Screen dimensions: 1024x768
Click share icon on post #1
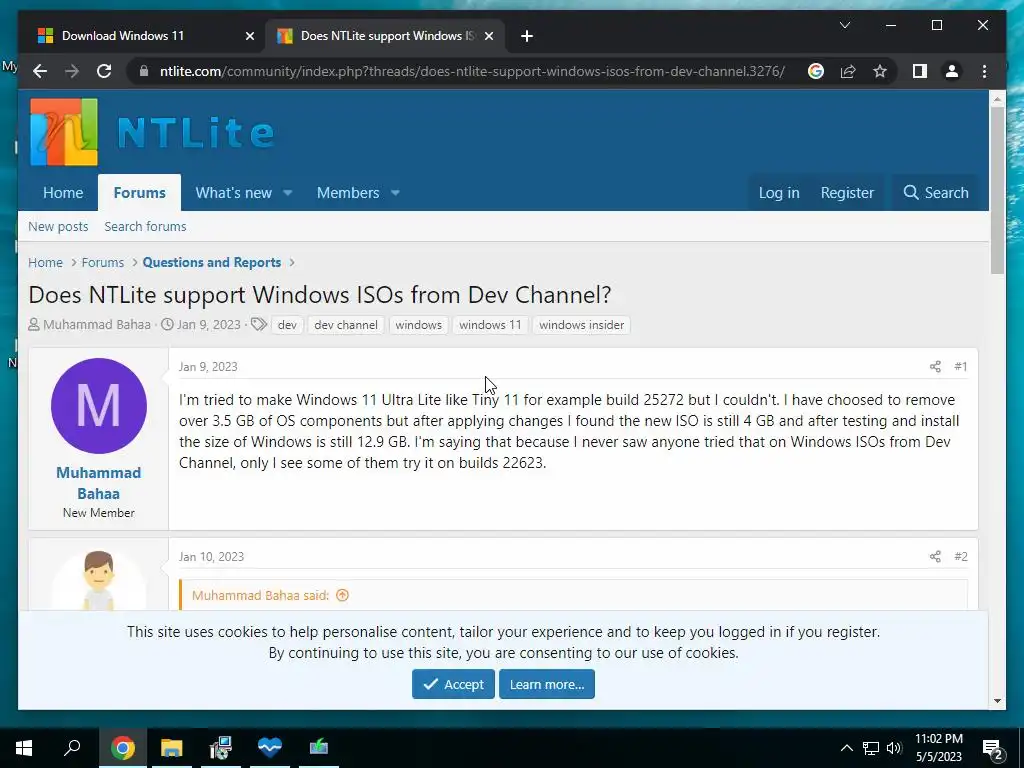click(x=935, y=366)
